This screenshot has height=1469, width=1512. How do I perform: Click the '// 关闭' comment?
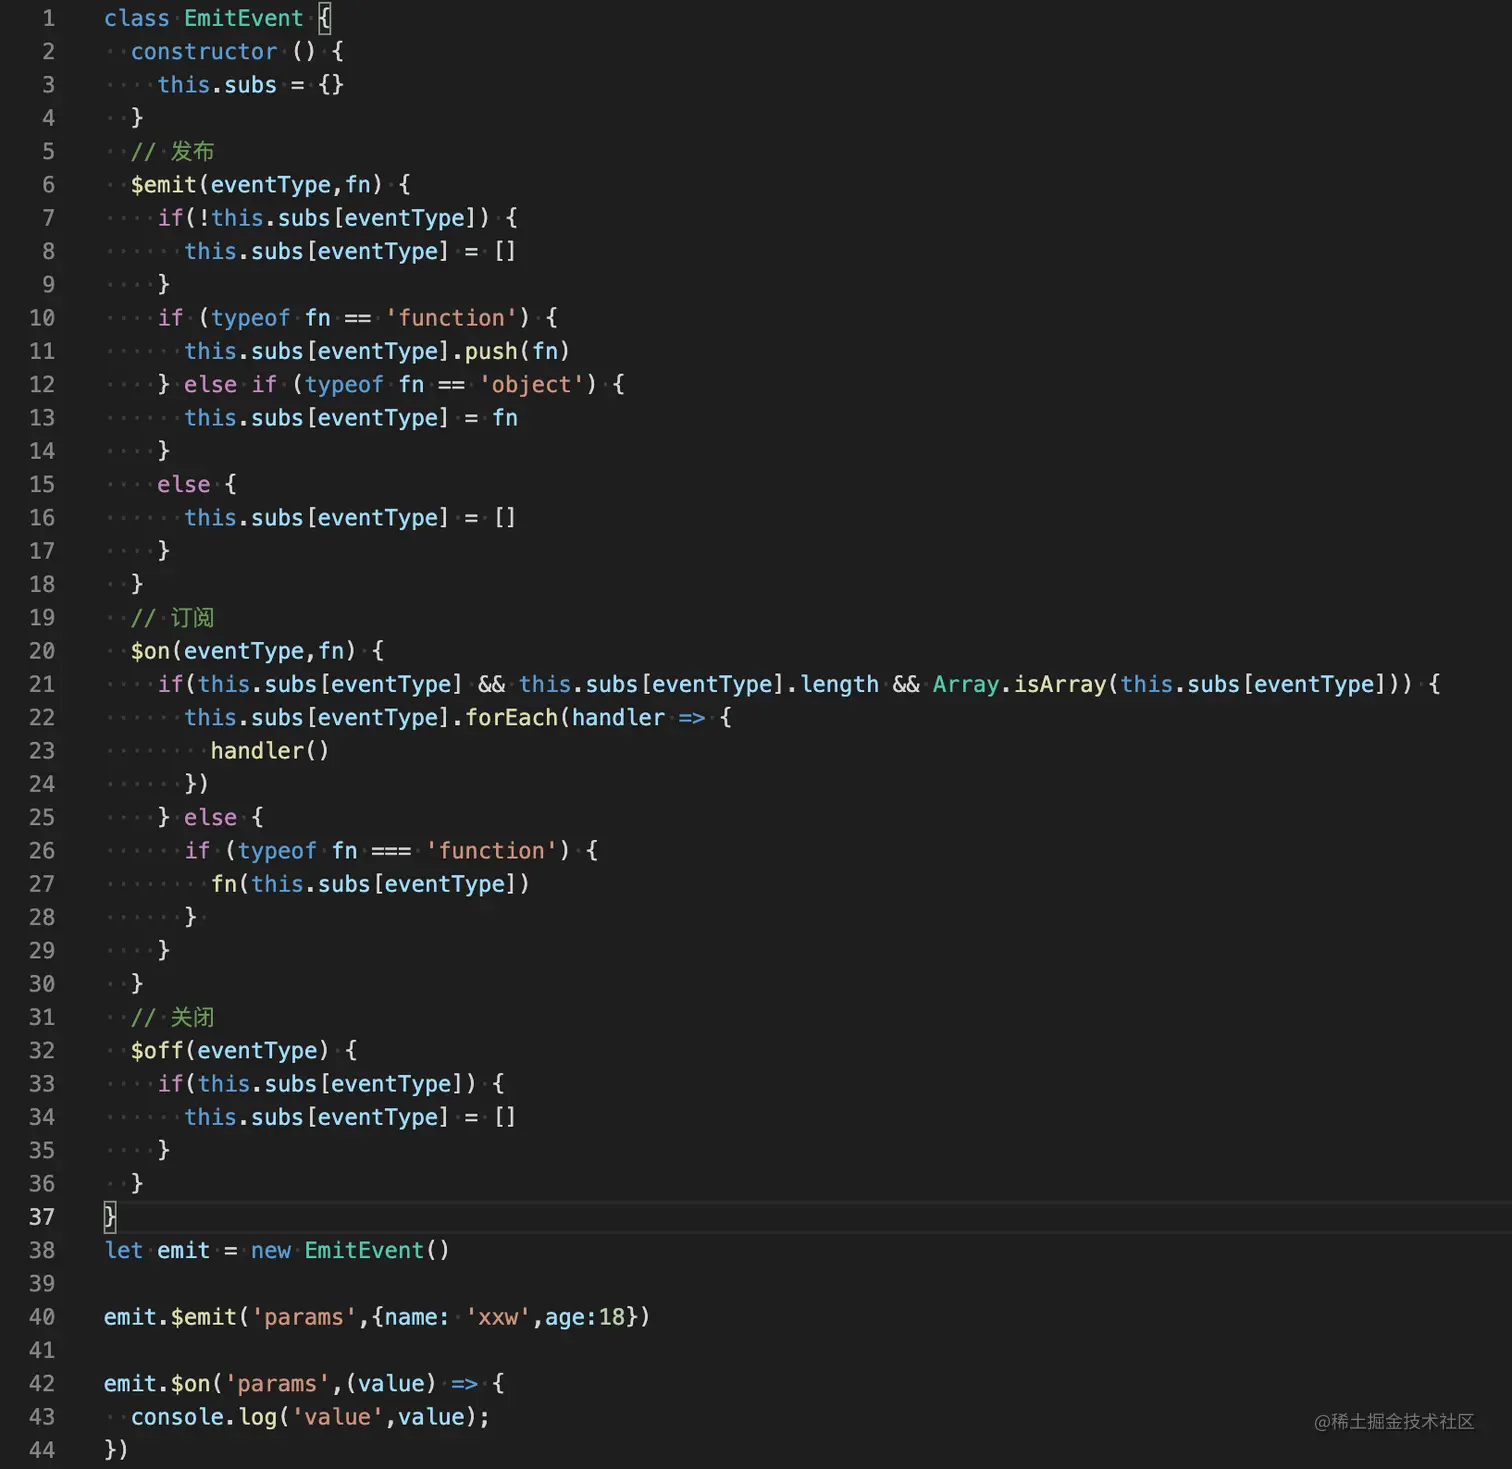(172, 1017)
